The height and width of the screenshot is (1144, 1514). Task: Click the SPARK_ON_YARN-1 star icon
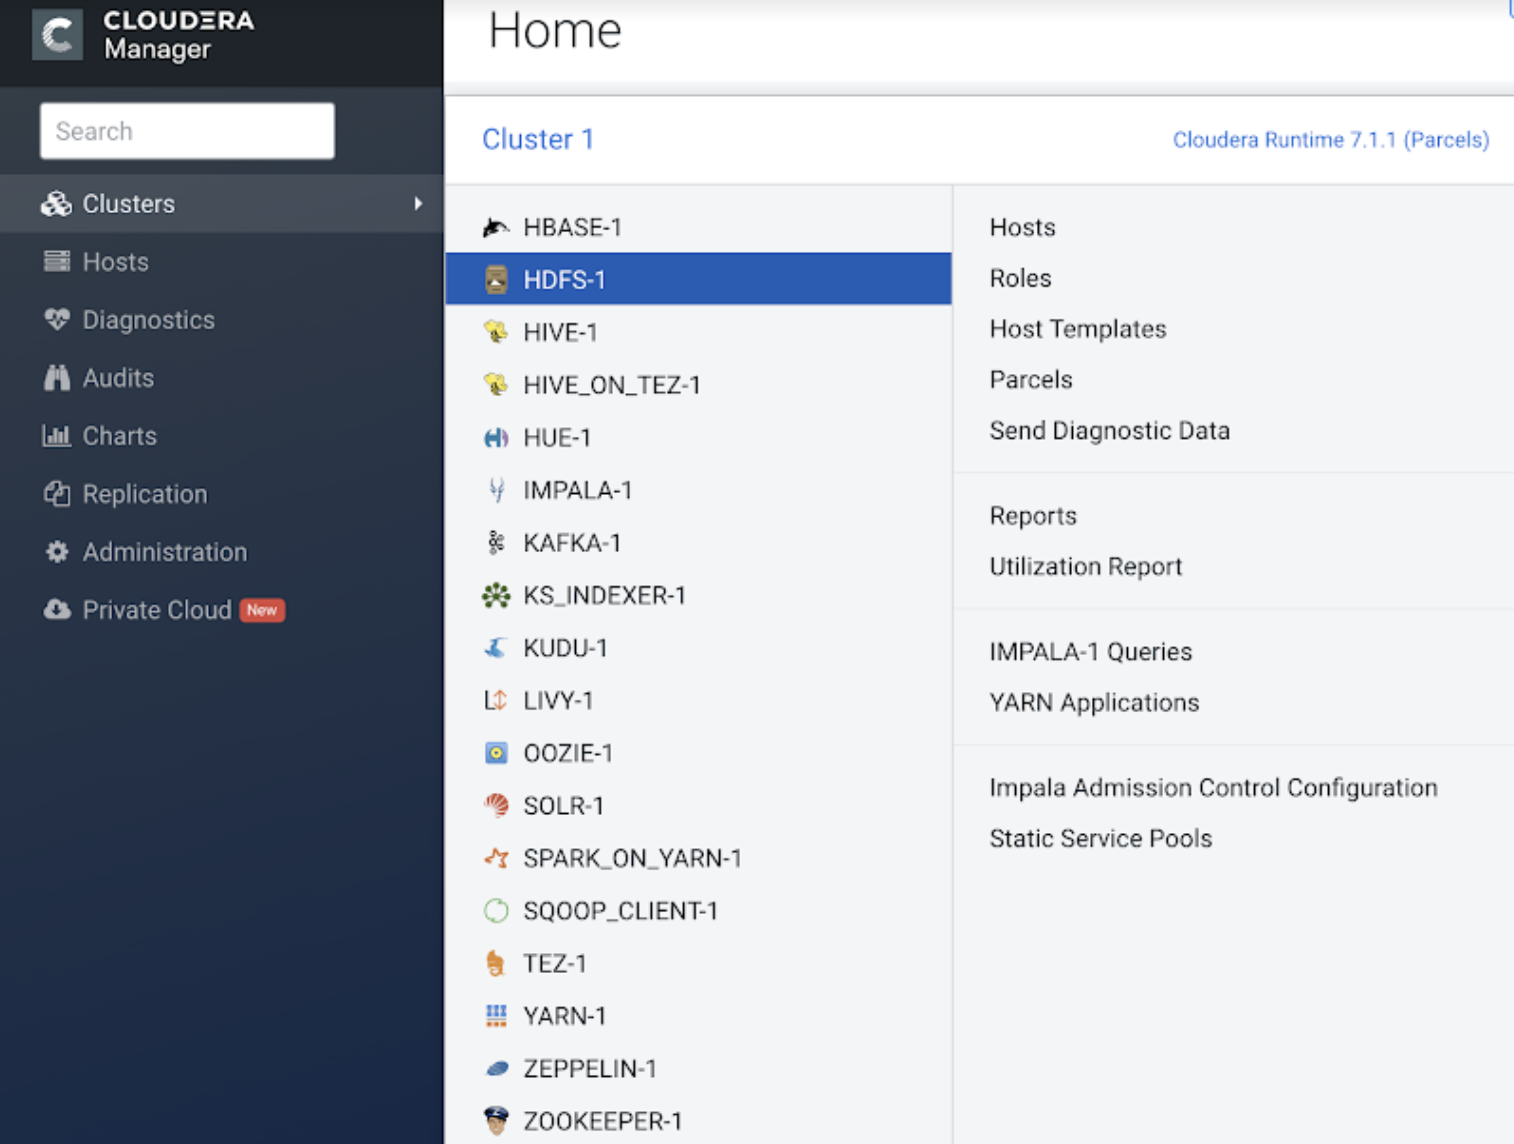tap(495, 858)
